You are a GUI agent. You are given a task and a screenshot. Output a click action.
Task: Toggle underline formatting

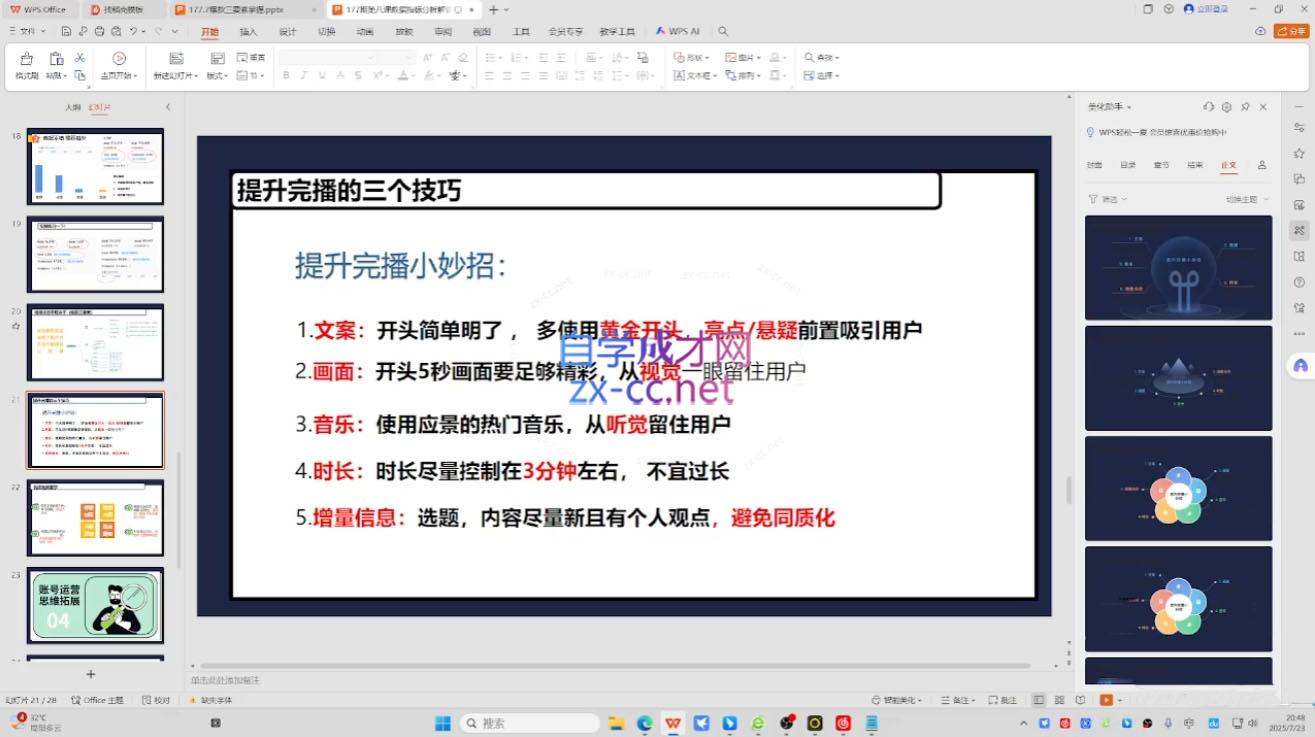[x=322, y=76]
